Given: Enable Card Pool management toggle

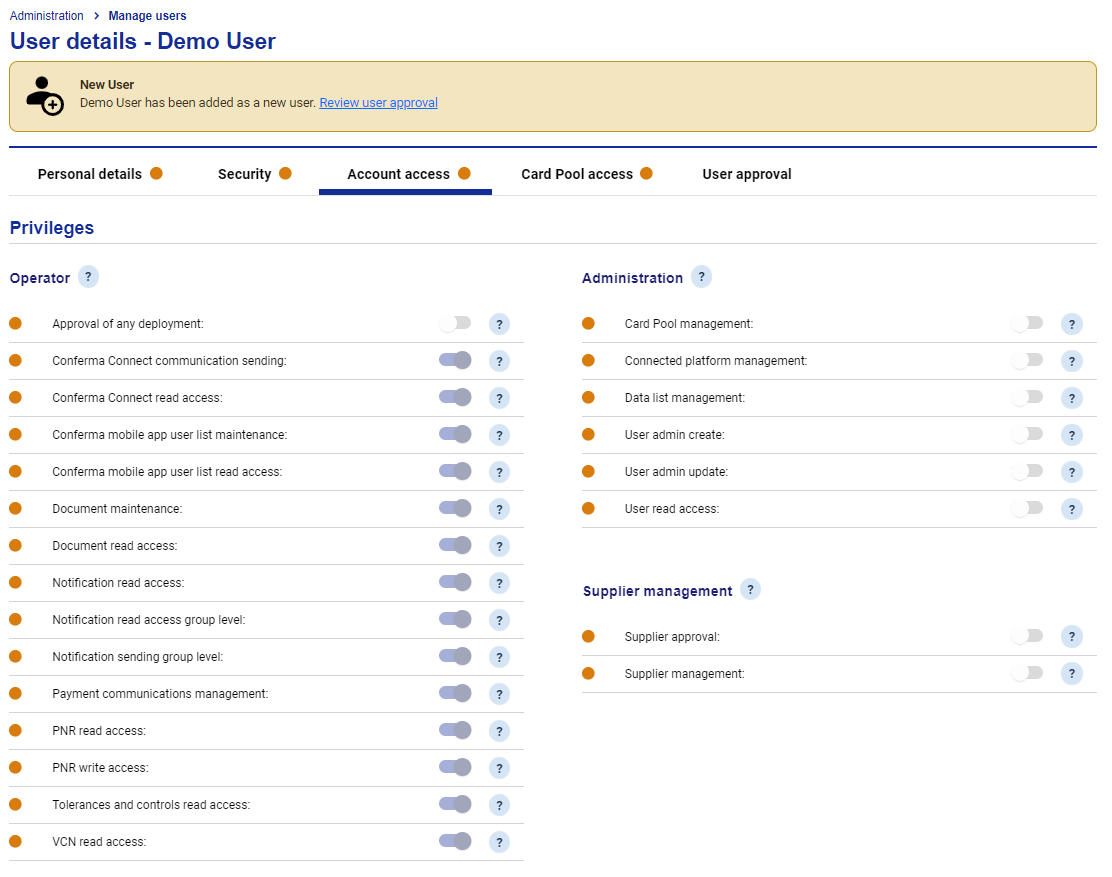Looking at the screenshot, I should point(1027,323).
